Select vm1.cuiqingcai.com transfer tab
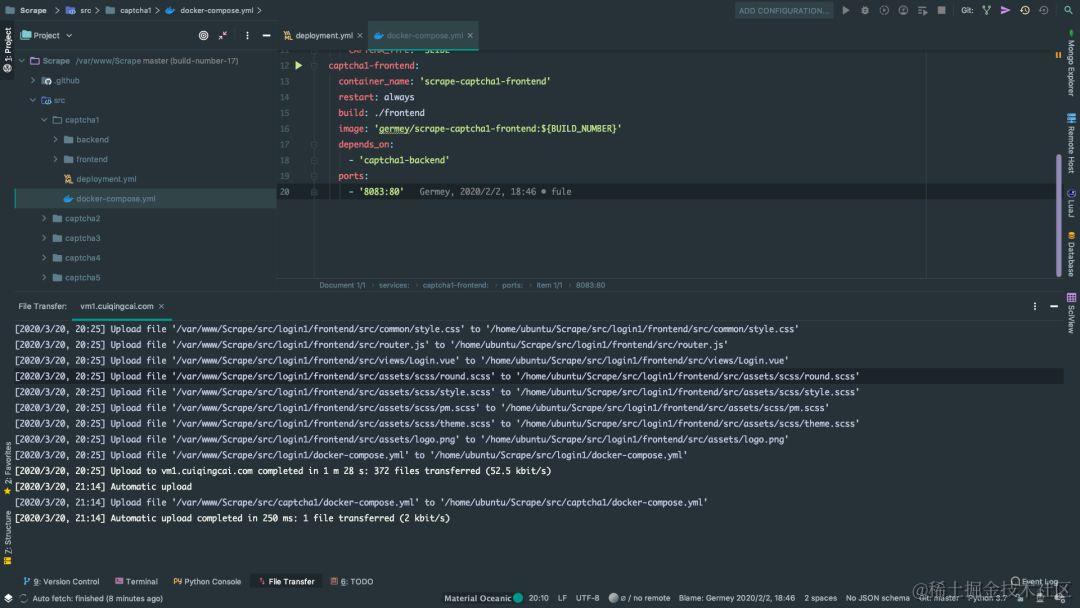This screenshot has width=1080, height=608. [116, 306]
